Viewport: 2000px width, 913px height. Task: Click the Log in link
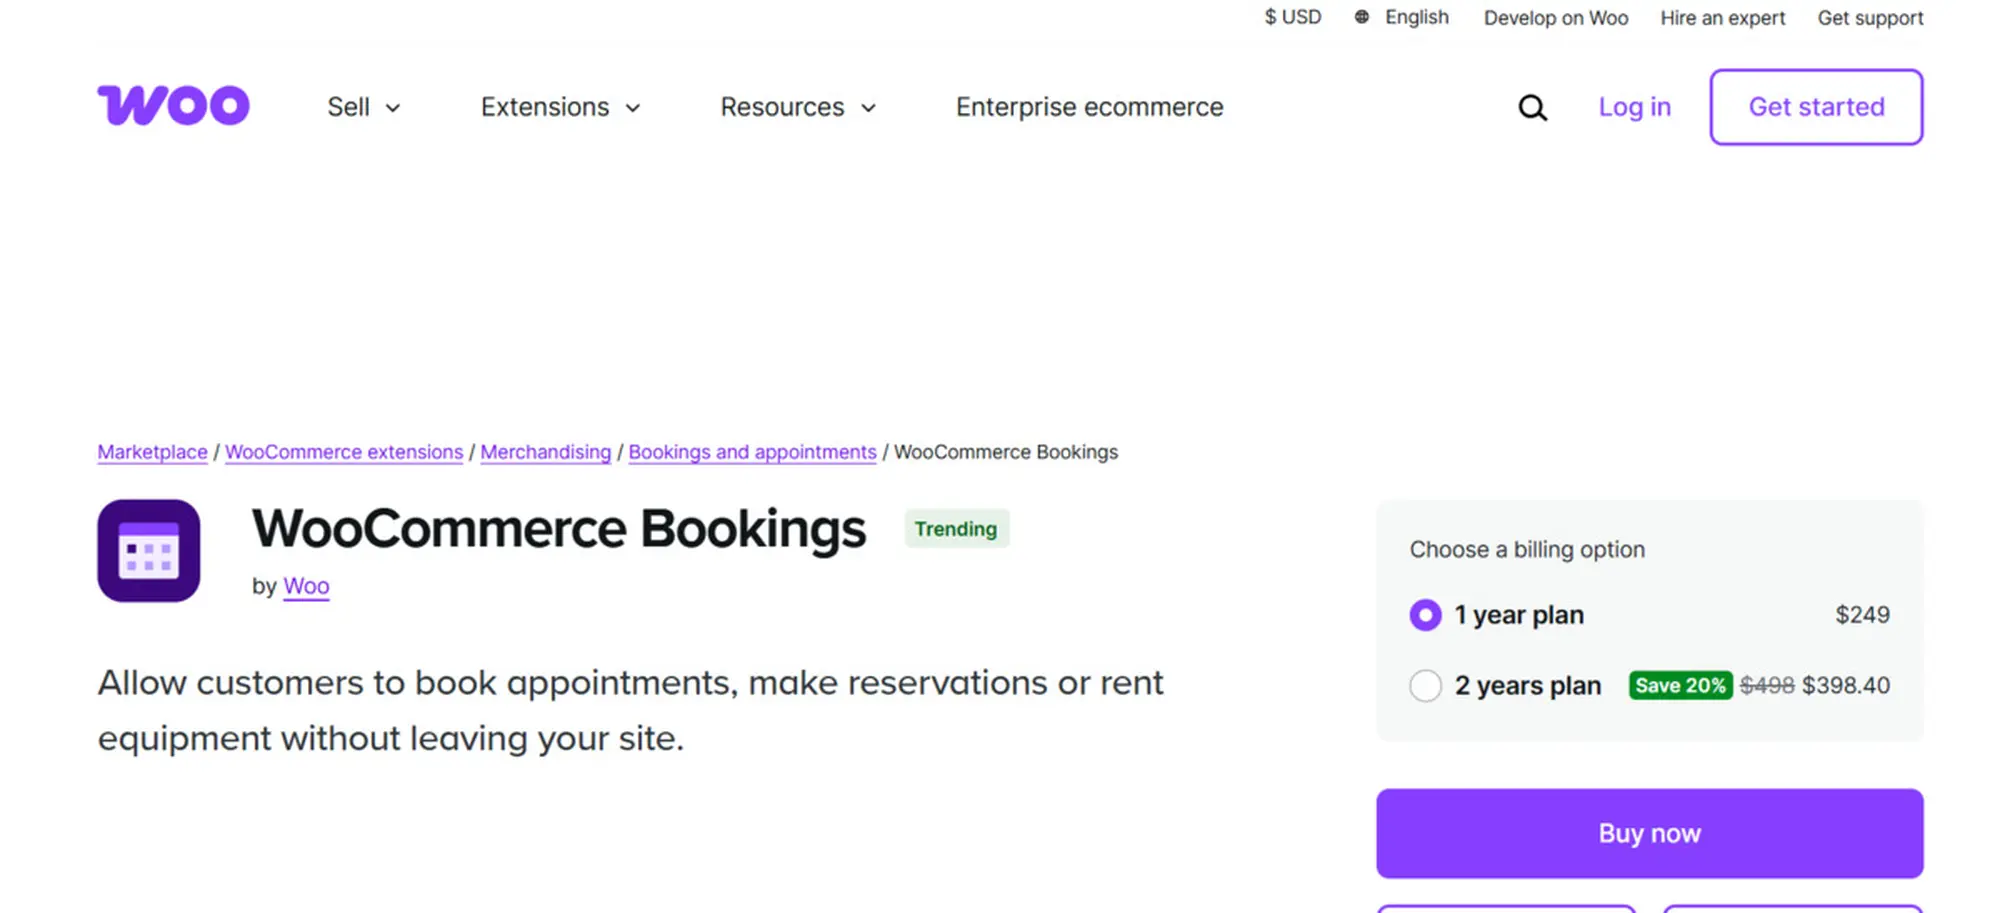tap(1634, 107)
